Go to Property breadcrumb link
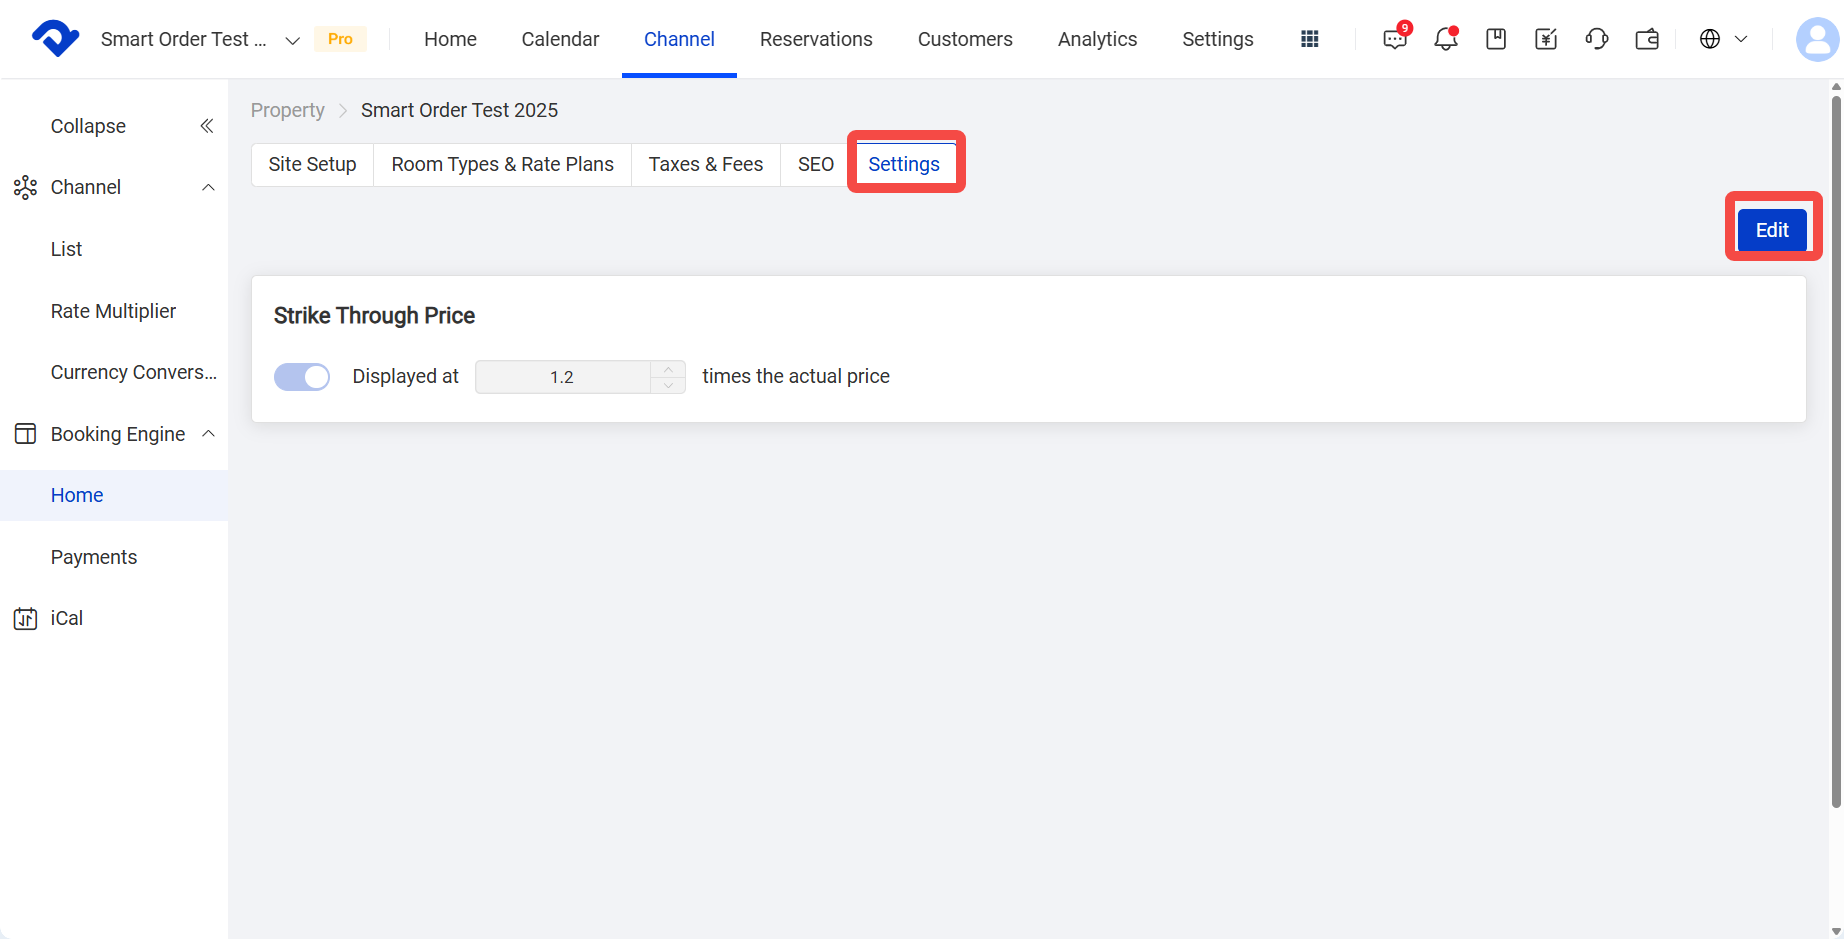This screenshot has height=939, width=1844. pyautogui.click(x=288, y=110)
